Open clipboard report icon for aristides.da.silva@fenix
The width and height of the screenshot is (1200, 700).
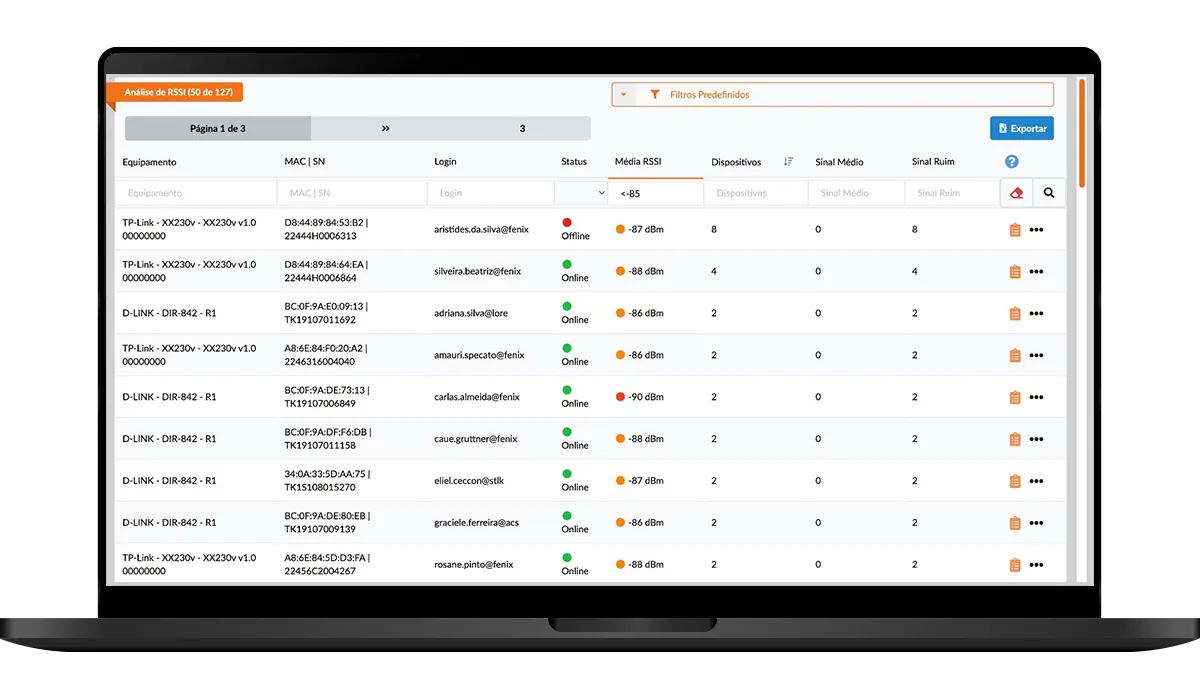tap(1015, 230)
